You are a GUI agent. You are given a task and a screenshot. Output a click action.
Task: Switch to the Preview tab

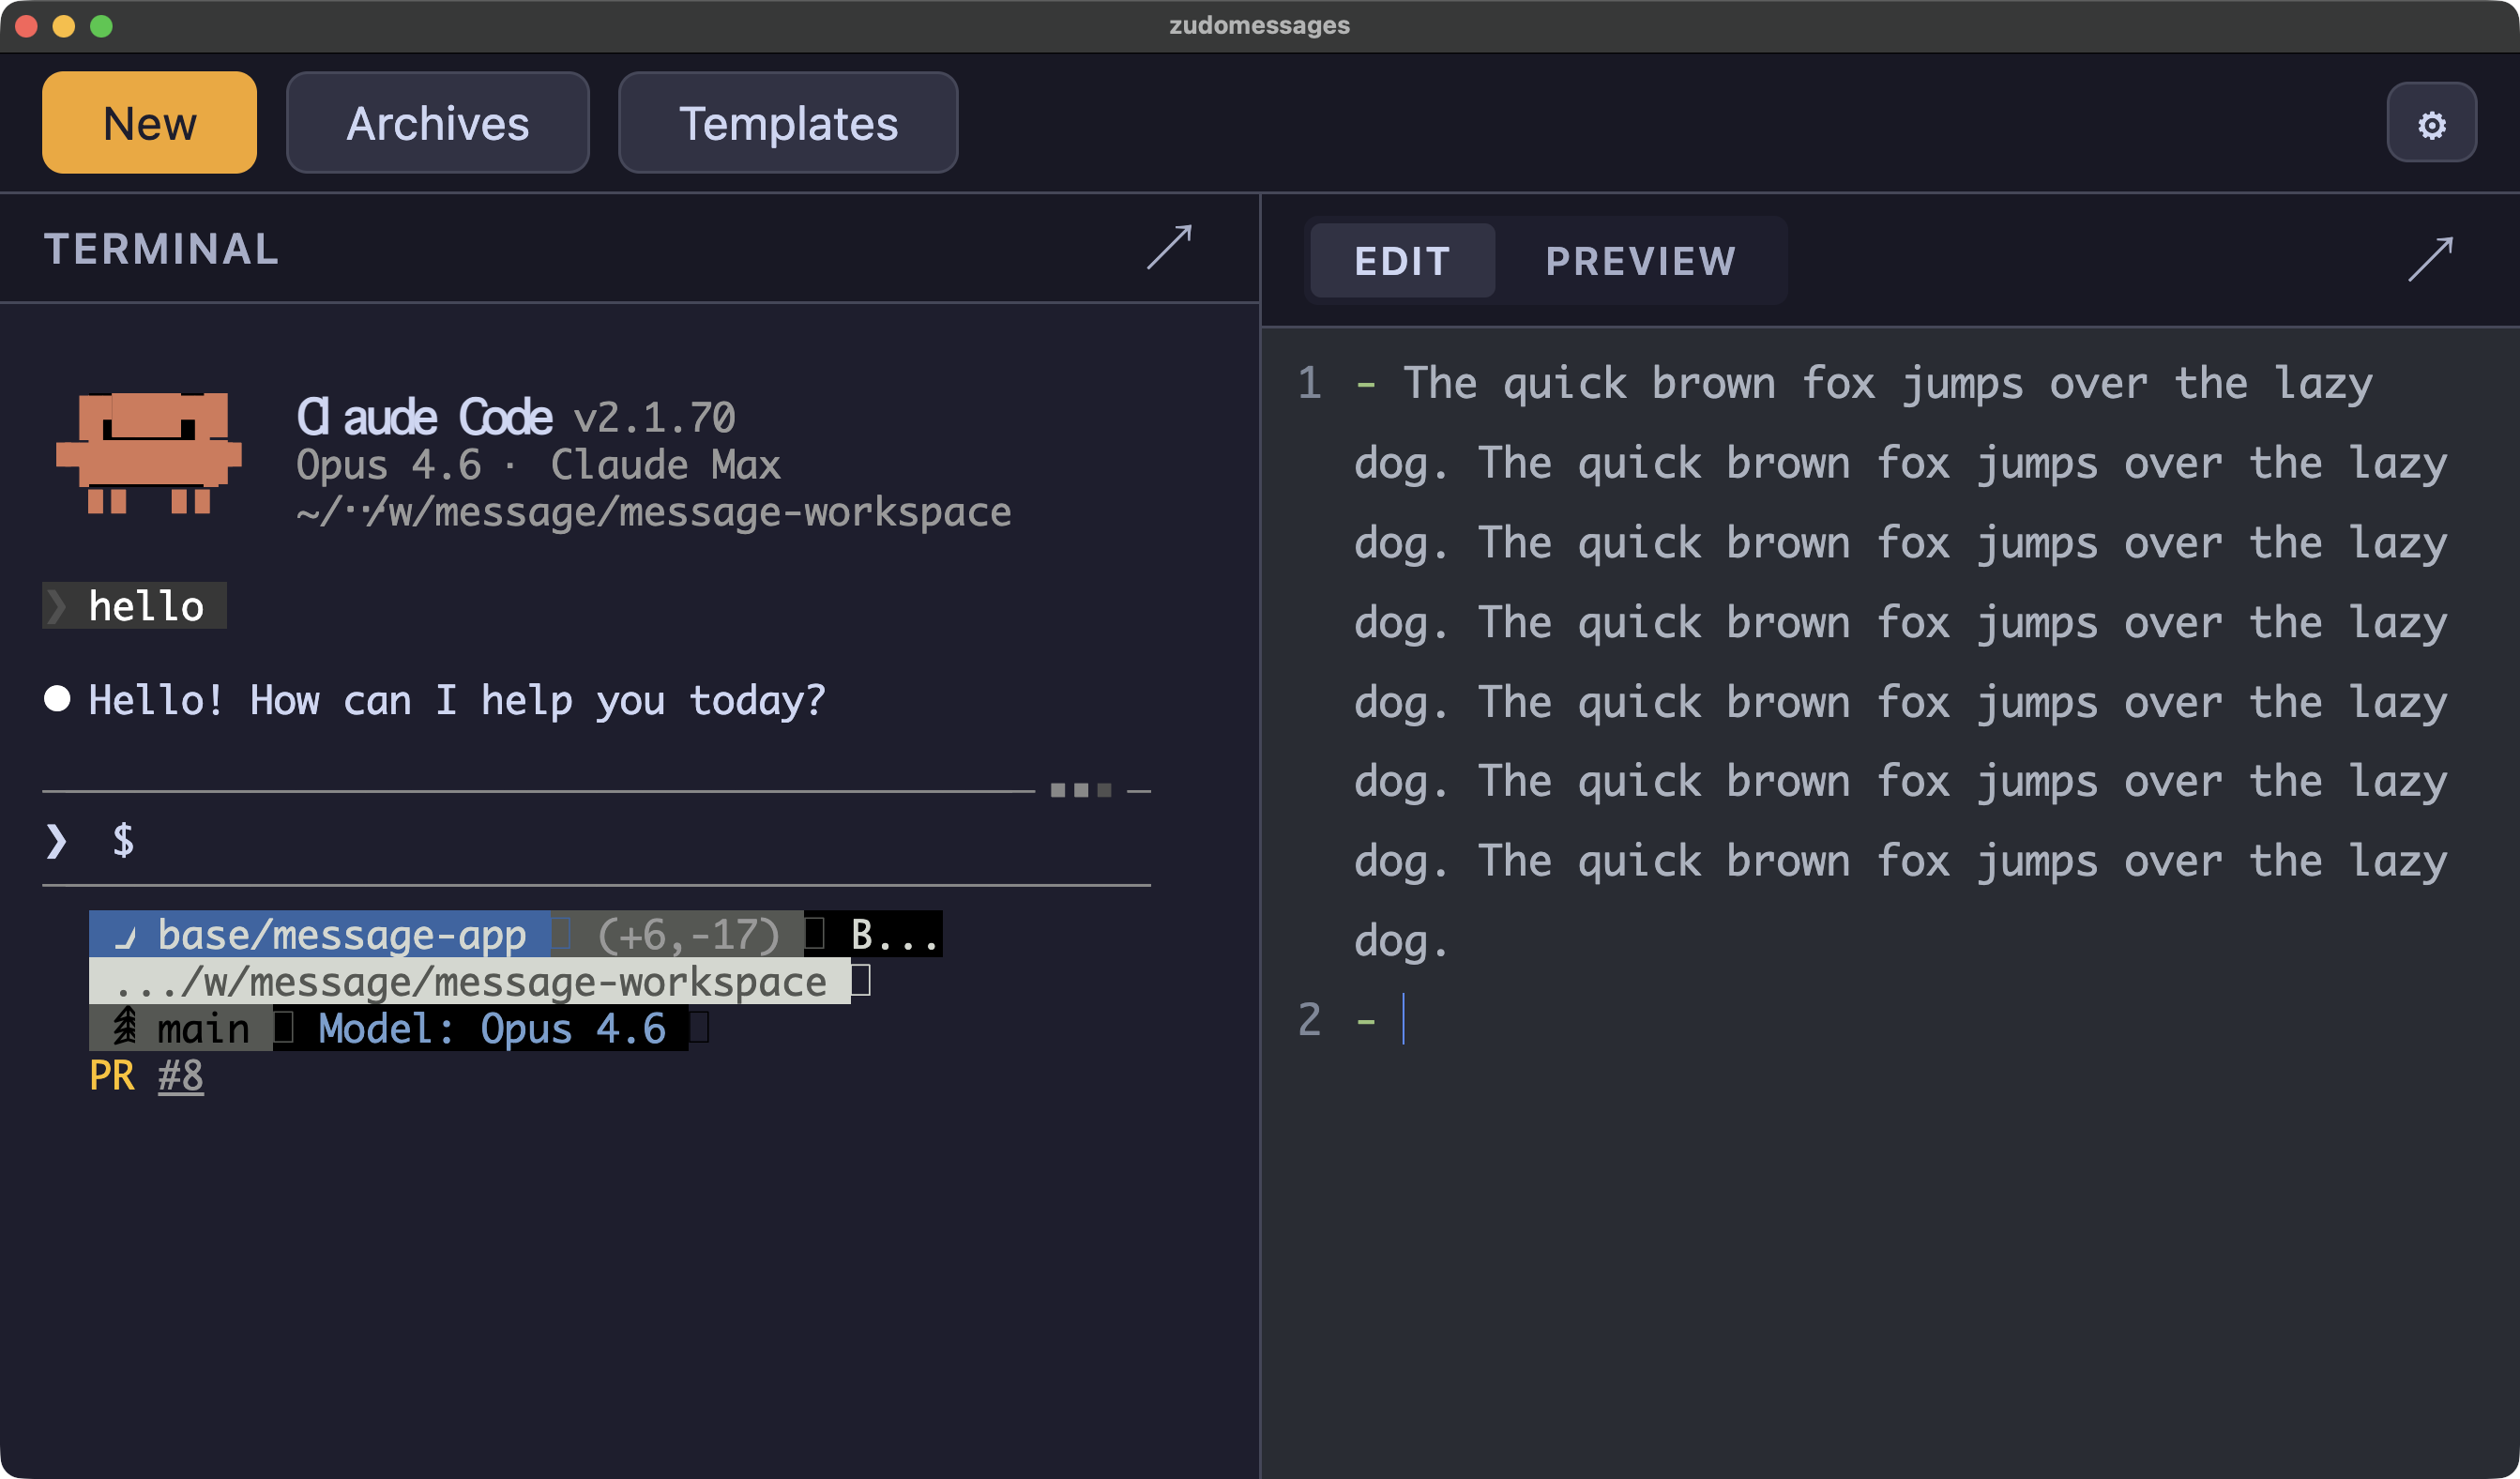(1640, 261)
